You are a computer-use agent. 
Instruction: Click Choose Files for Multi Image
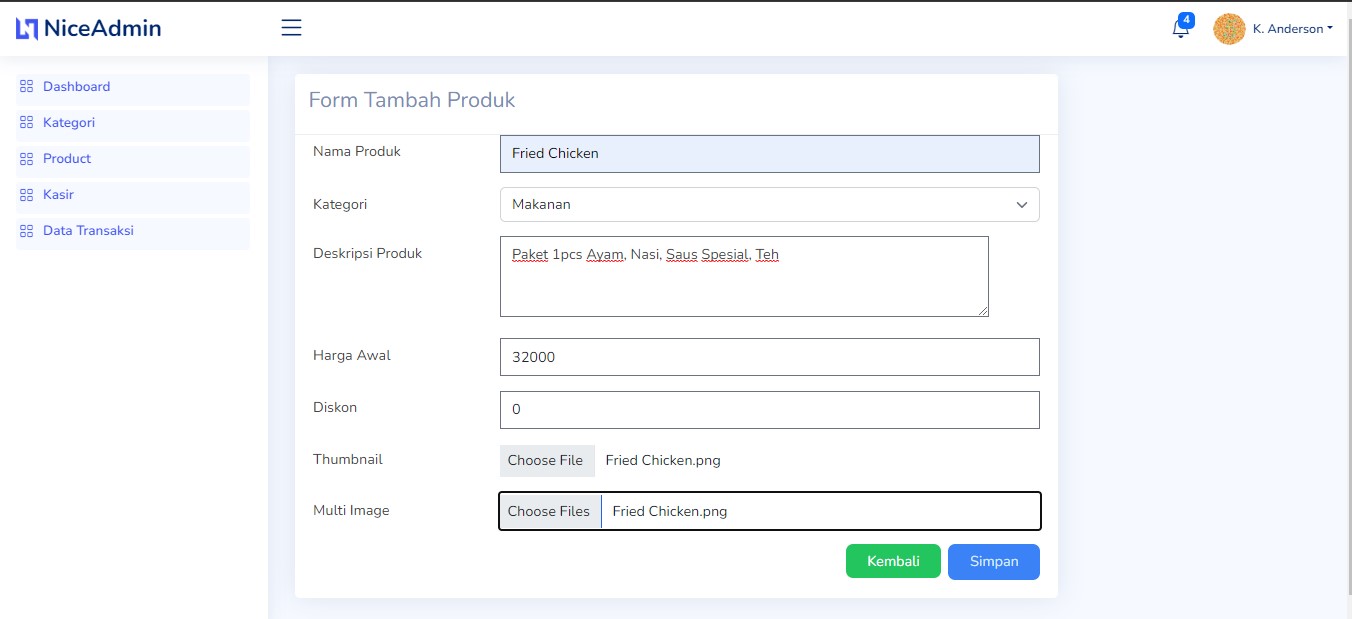(549, 511)
